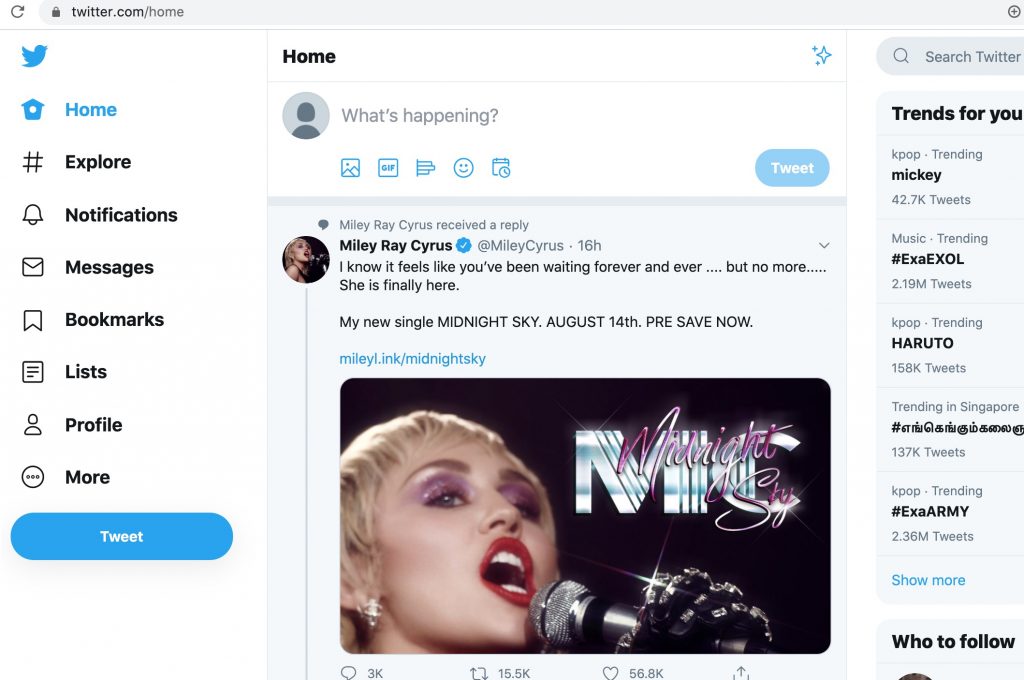Reply to the Miley Cyrus tweet

point(349,672)
